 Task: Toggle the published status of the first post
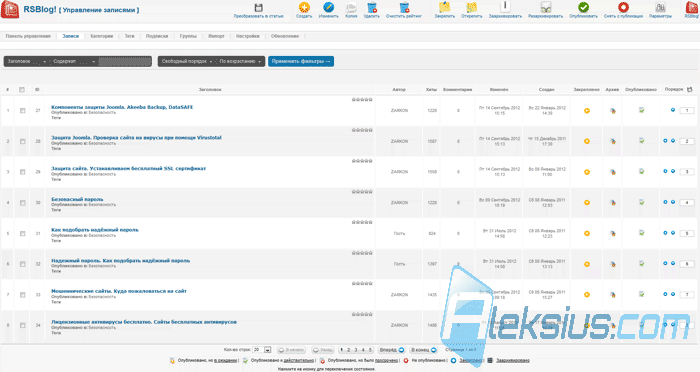tap(642, 110)
